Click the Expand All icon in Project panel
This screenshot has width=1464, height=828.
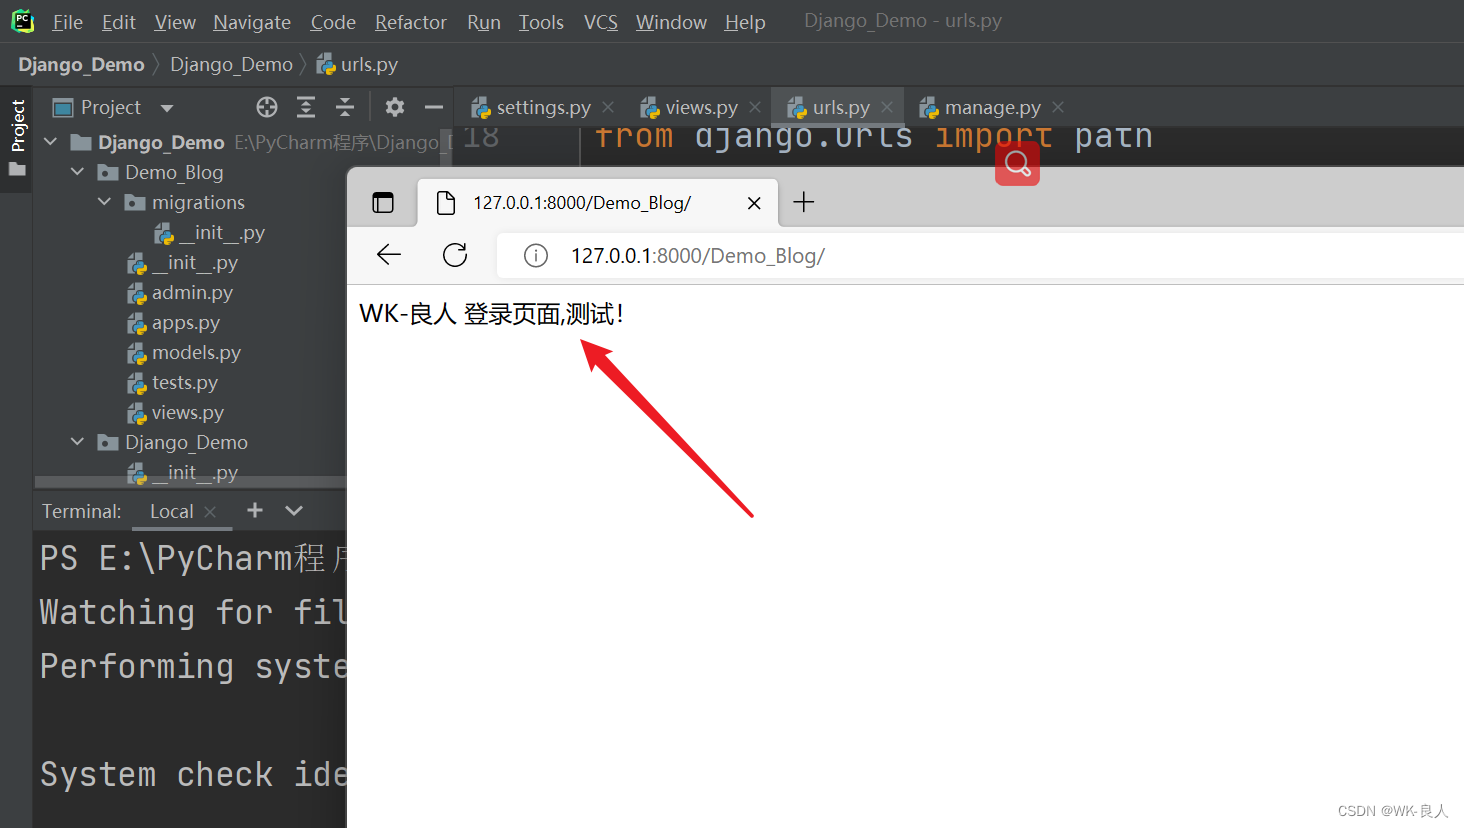click(306, 107)
